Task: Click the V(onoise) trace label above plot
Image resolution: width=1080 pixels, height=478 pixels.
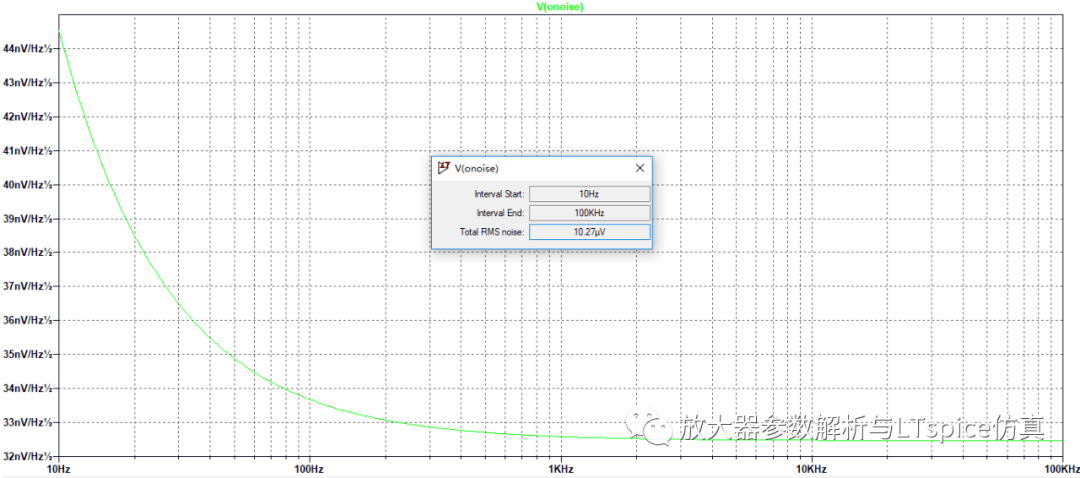Action: click(x=560, y=6)
